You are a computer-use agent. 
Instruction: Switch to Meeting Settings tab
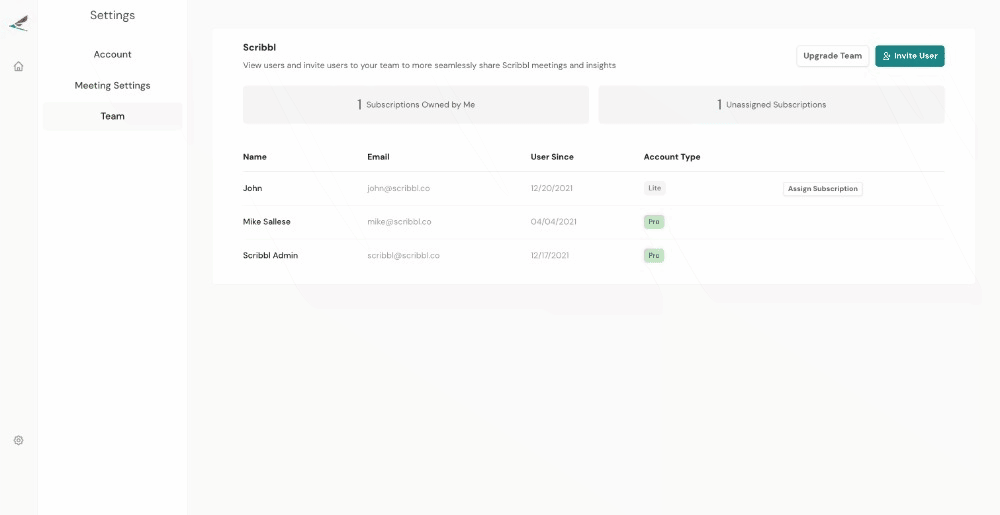click(112, 85)
